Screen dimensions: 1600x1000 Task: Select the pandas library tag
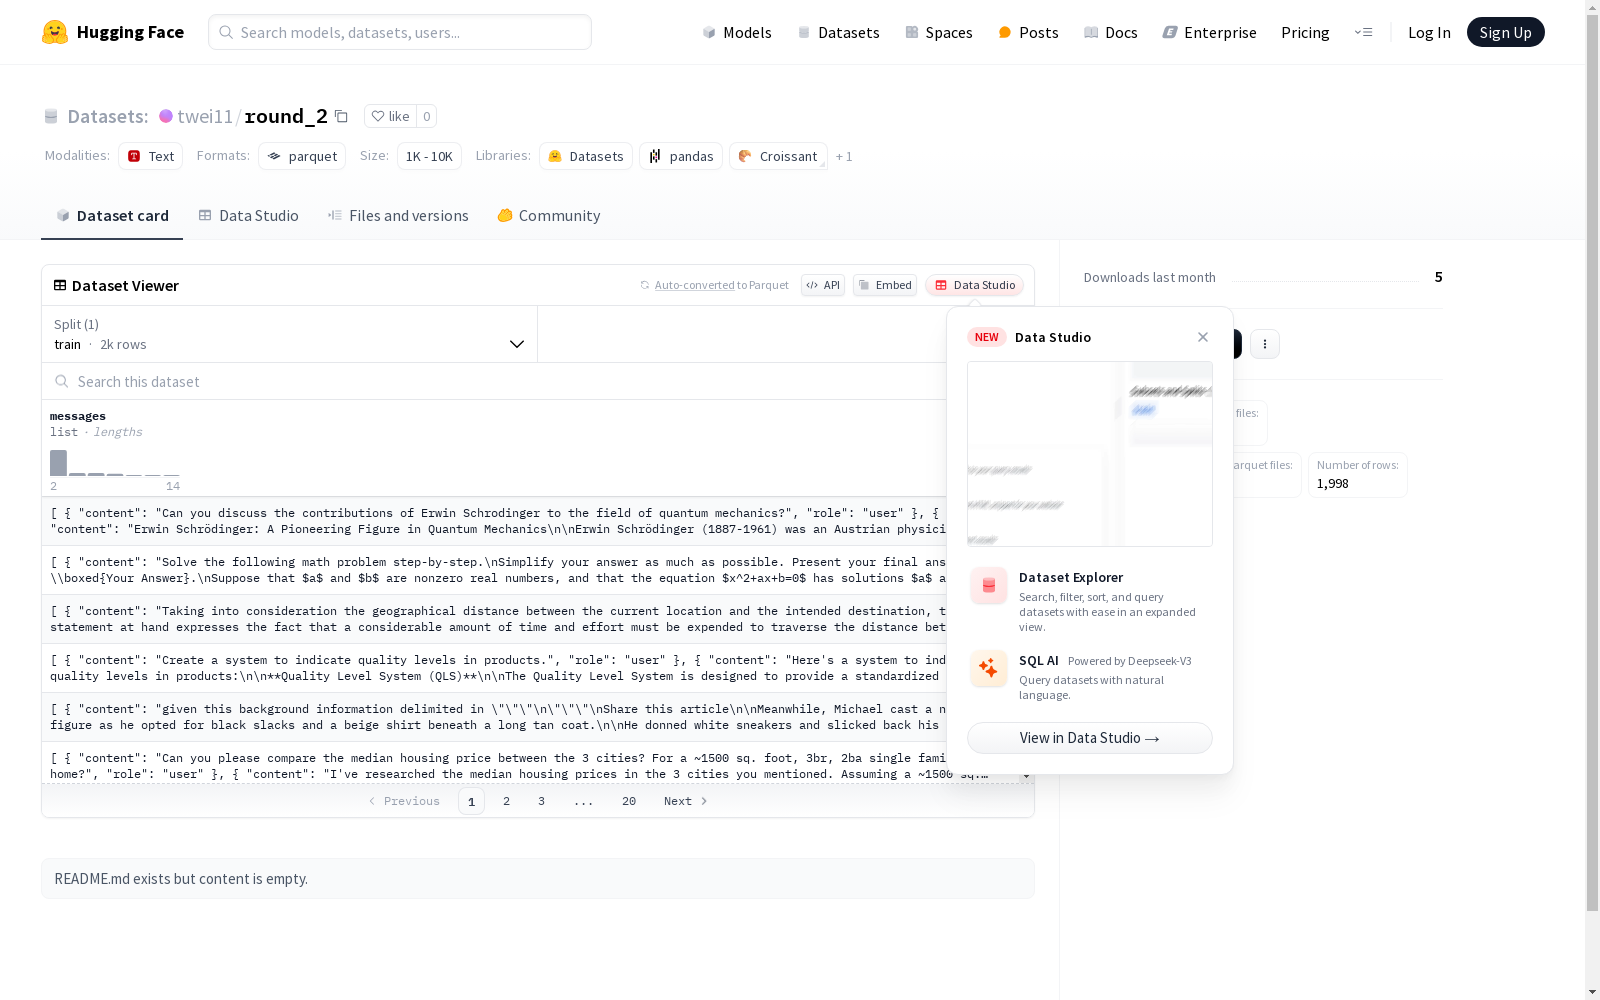pyautogui.click(x=681, y=156)
